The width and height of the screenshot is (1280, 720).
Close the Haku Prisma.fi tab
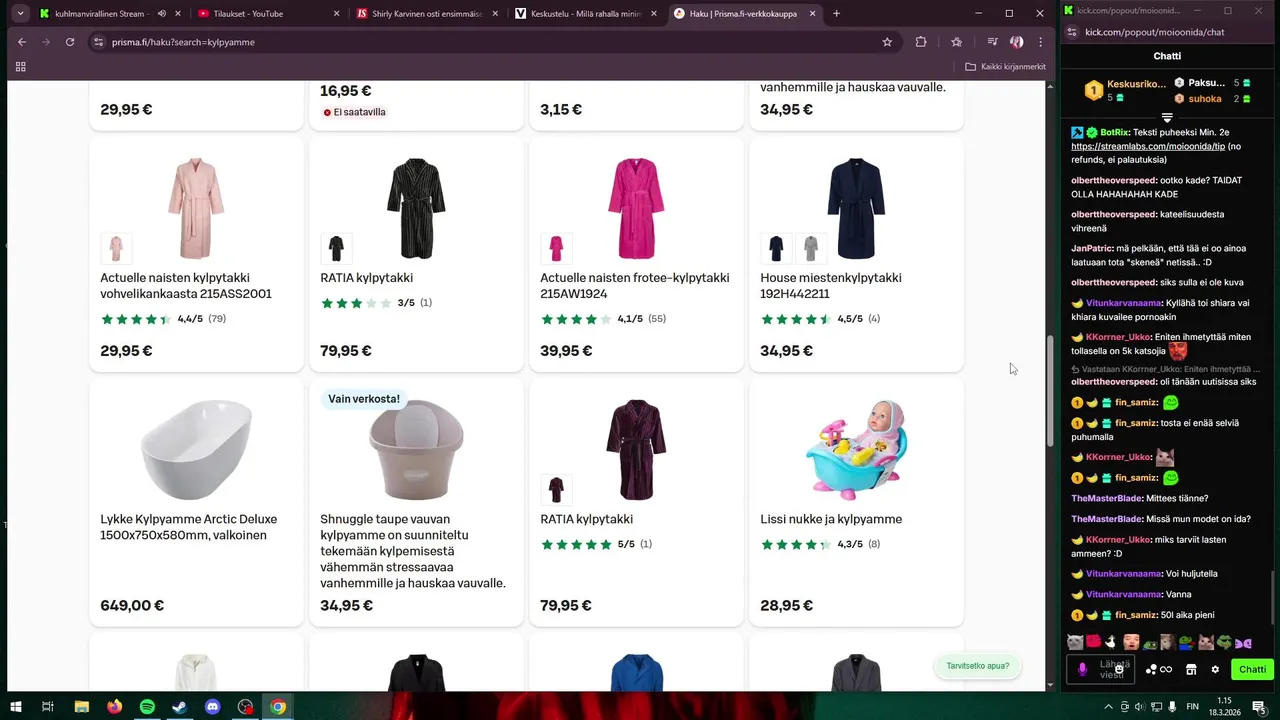[812, 14]
